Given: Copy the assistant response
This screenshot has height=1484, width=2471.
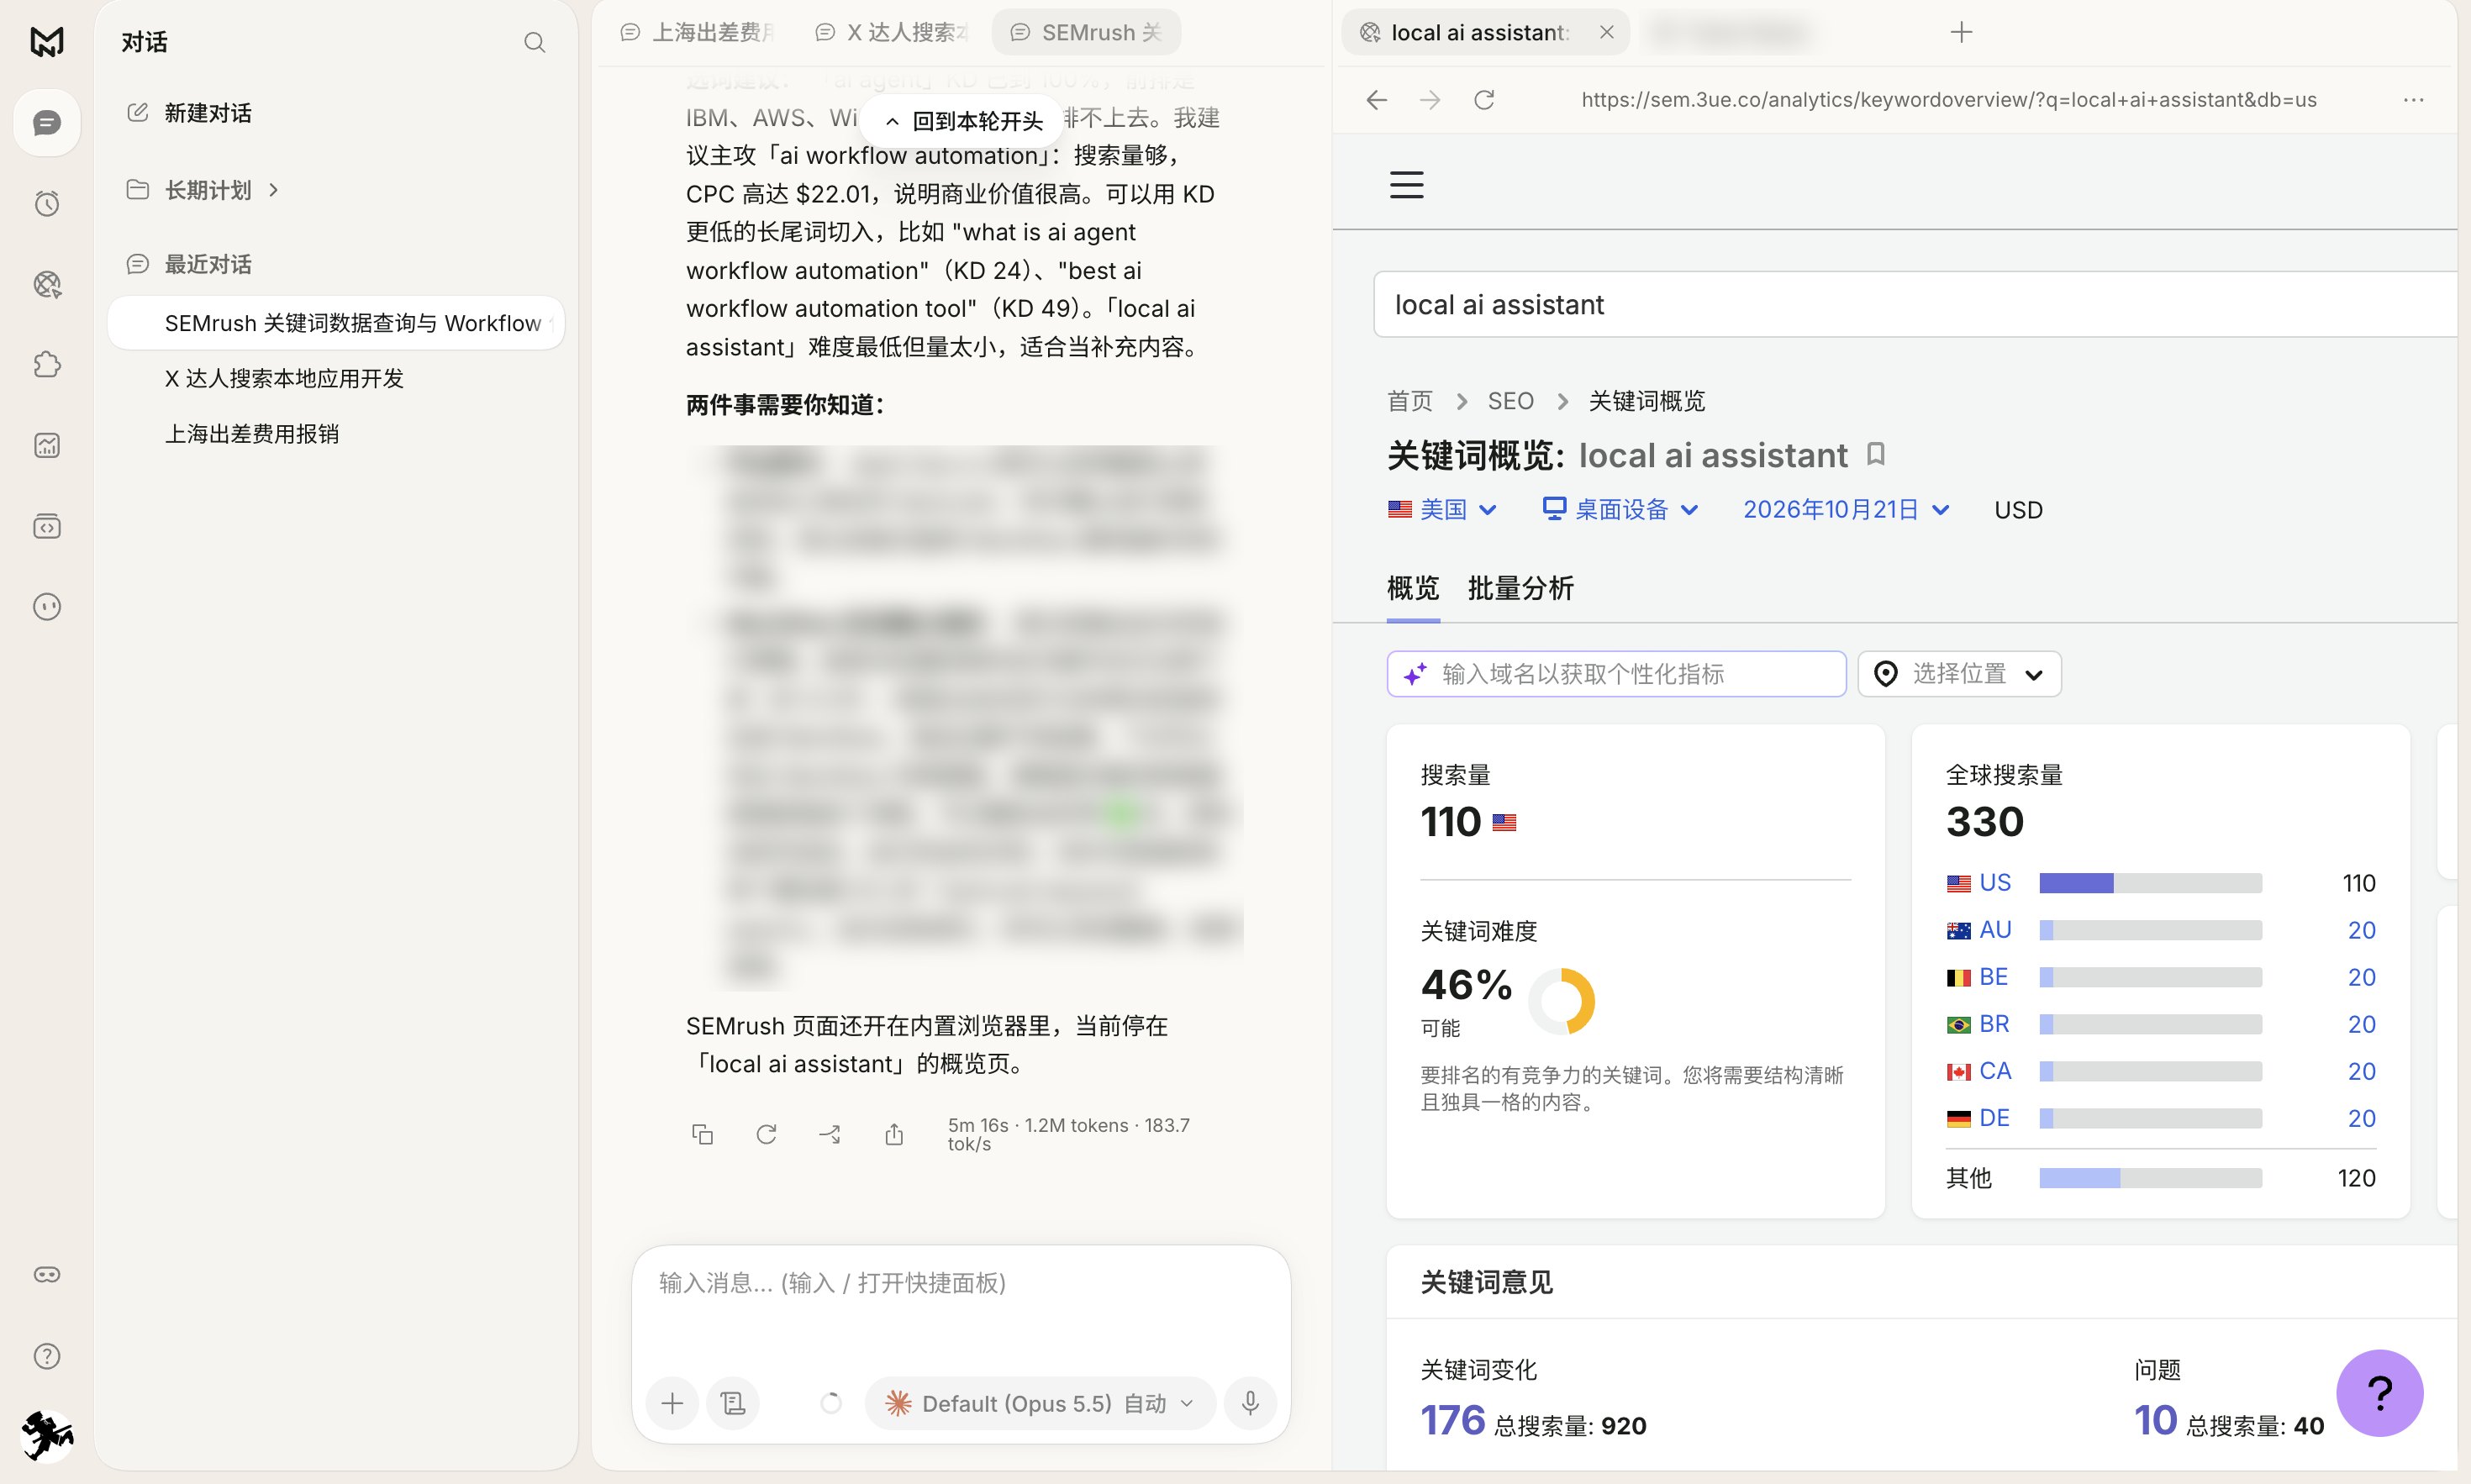Looking at the screenshot, I should coord(702,1134).
